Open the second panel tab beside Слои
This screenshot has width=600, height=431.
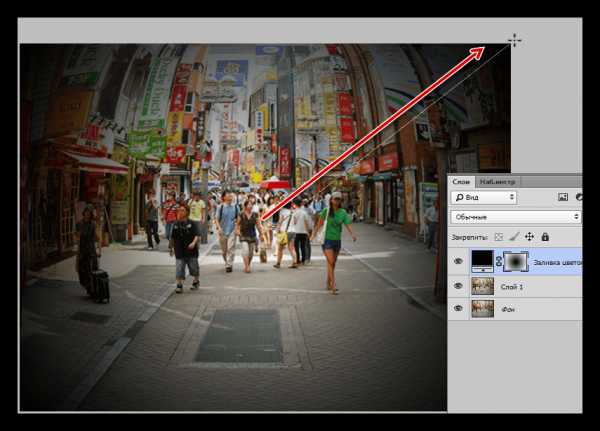click(497, 182)
